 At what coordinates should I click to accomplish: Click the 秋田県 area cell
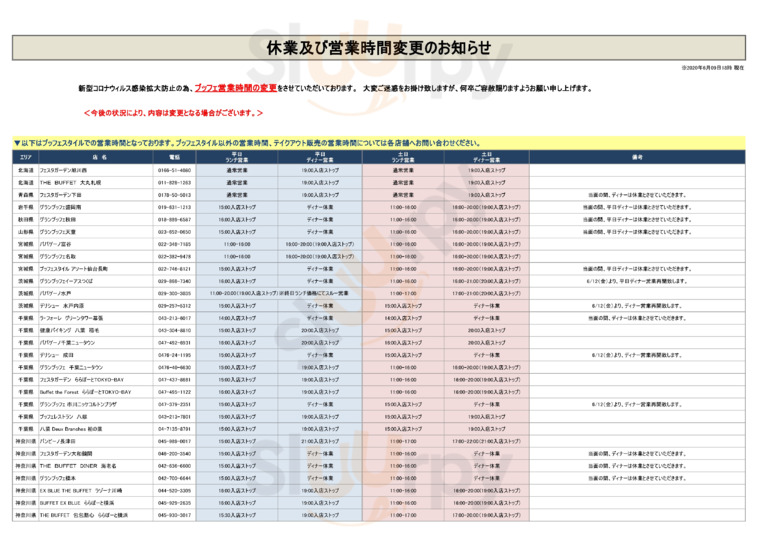pos(26,220)
